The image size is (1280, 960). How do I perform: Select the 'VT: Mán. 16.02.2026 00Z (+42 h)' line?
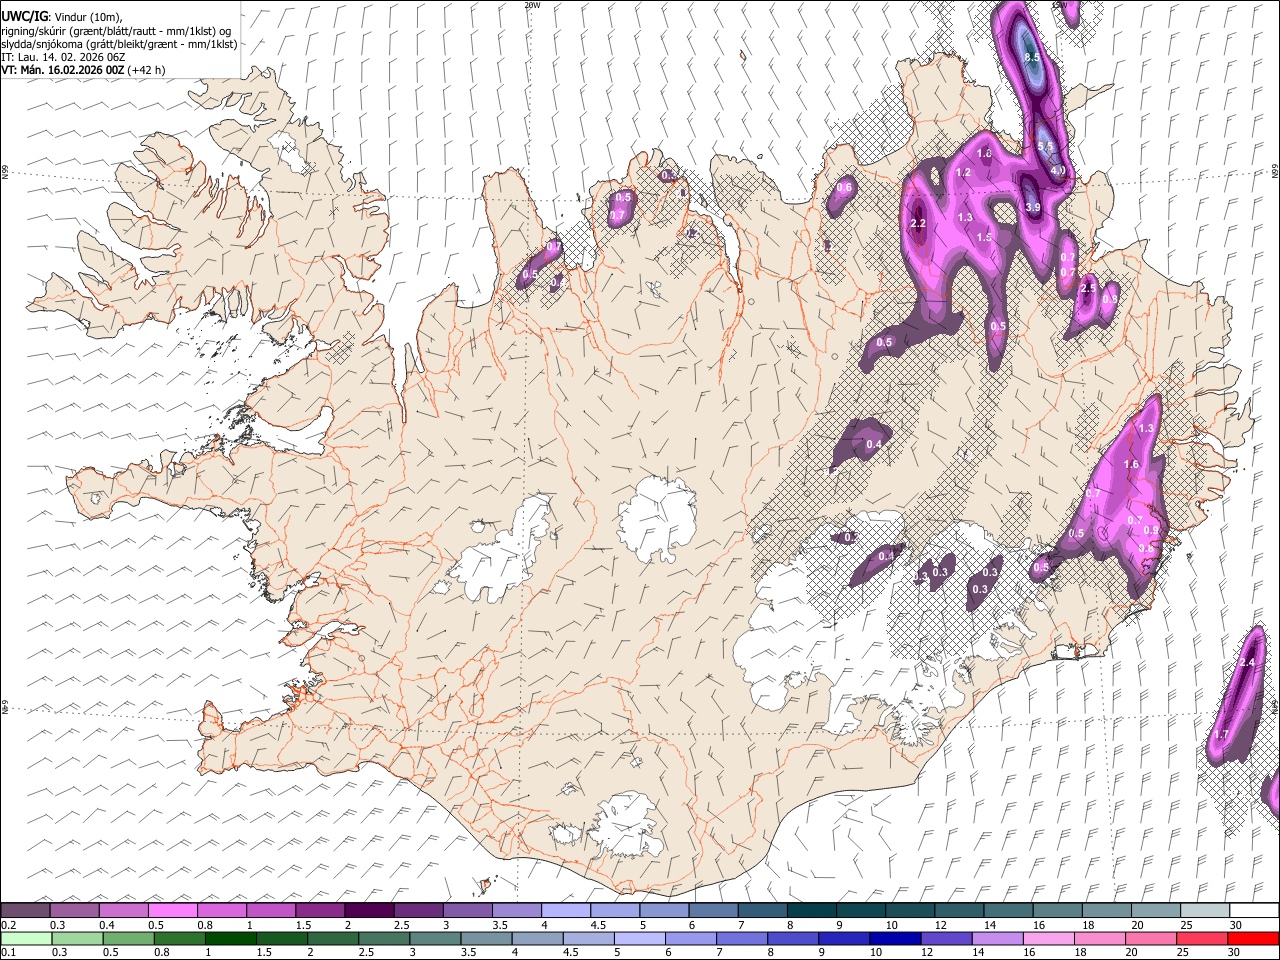click(83, 70)
